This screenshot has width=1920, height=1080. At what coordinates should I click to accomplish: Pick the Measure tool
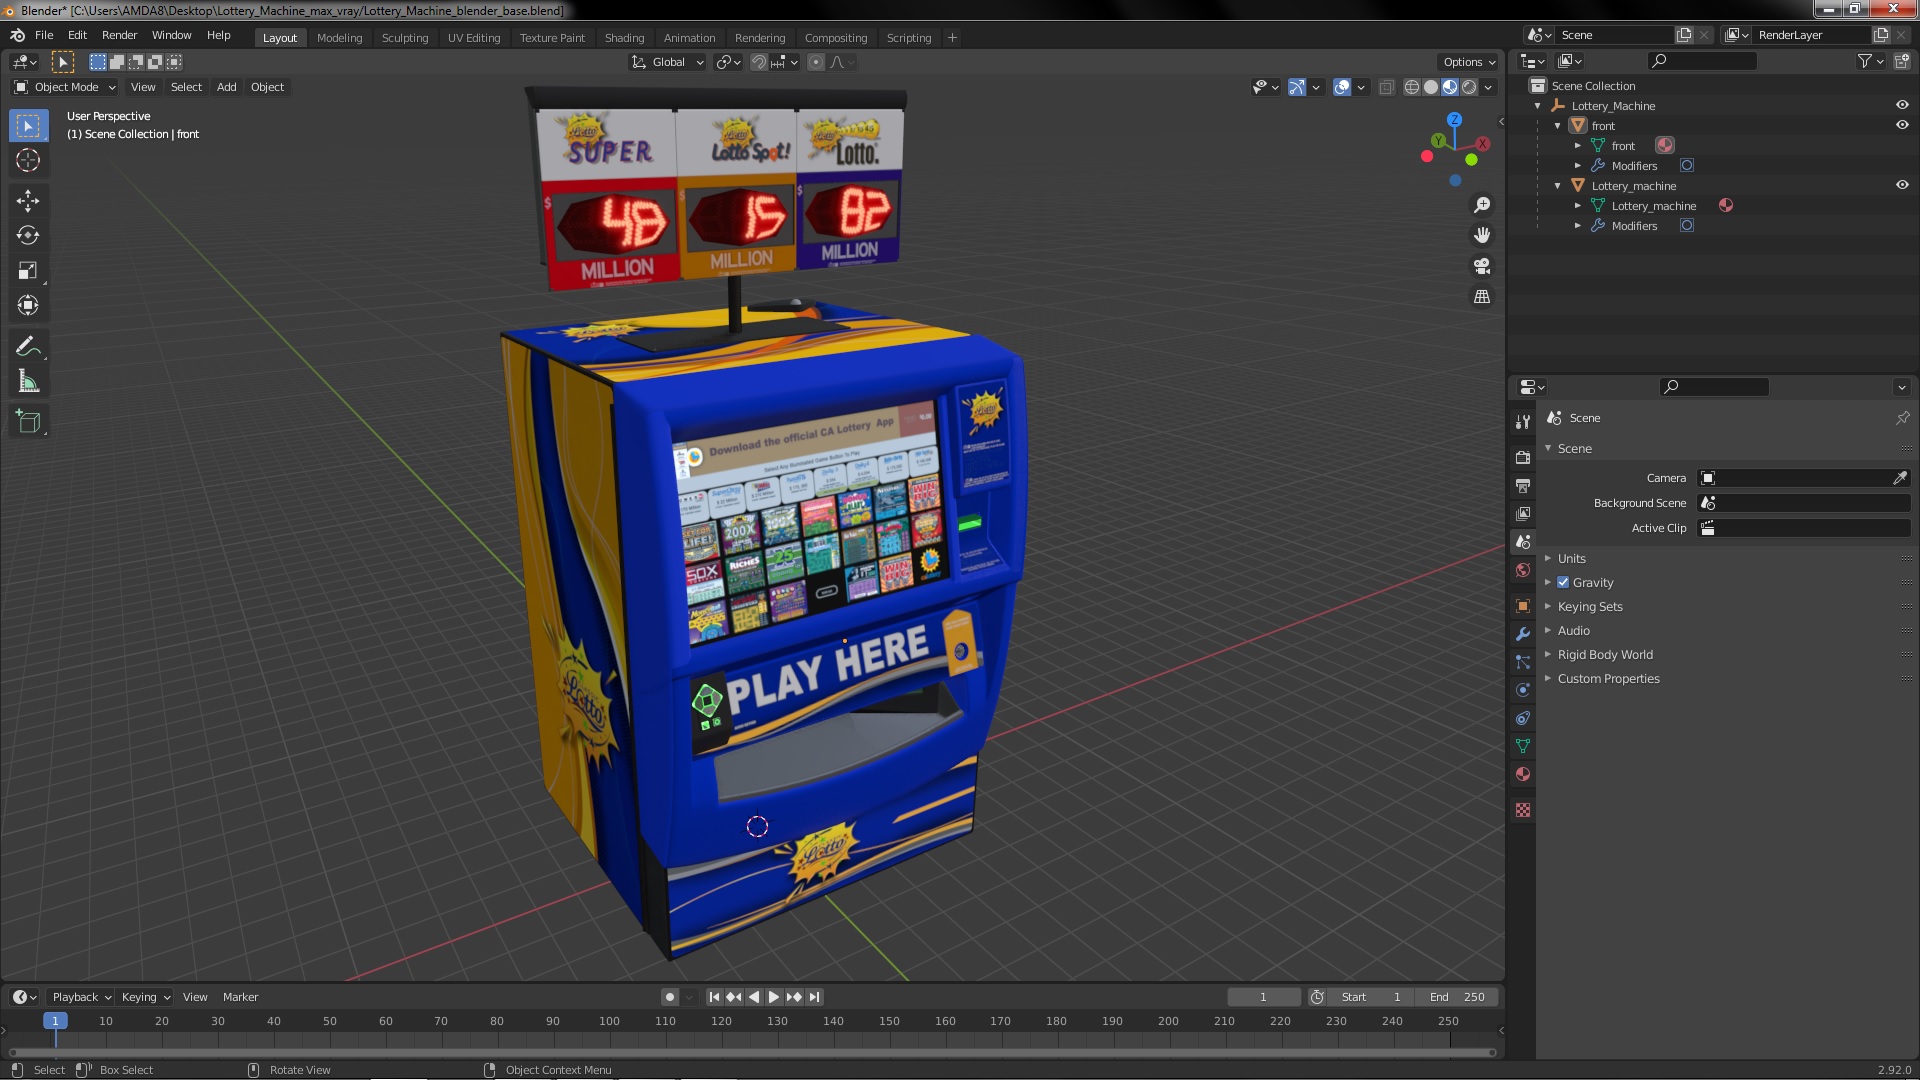(28, 382)
